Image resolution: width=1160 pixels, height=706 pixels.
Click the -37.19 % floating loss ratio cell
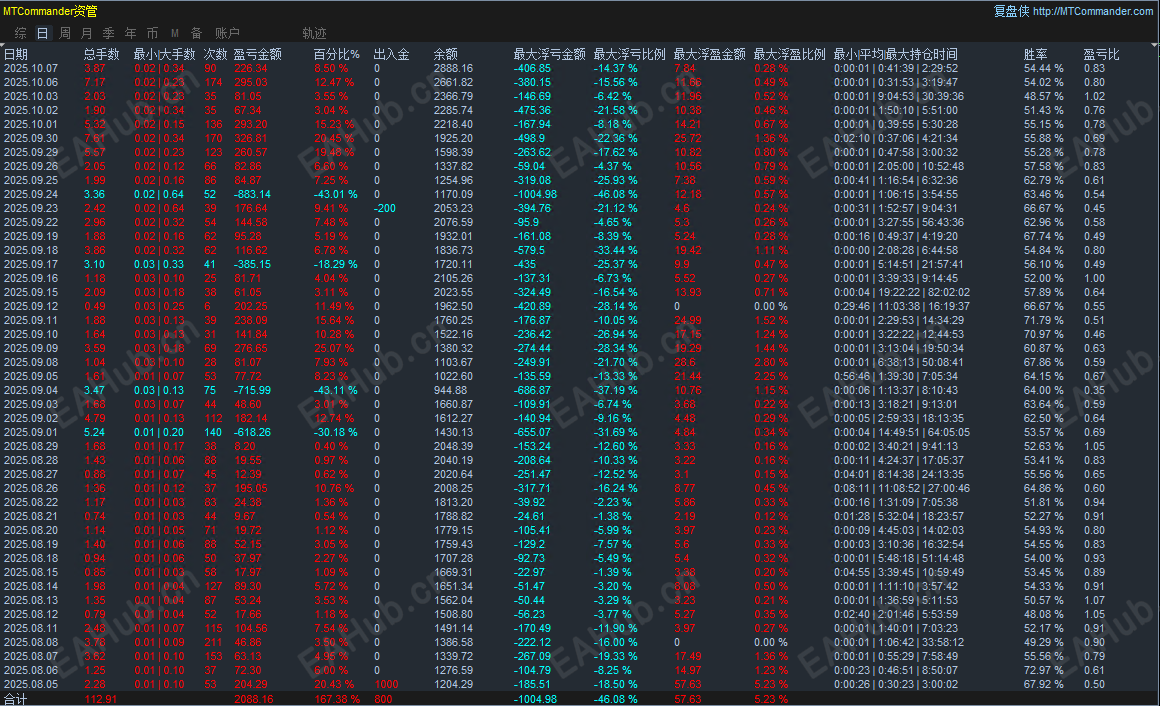point(616,390)
